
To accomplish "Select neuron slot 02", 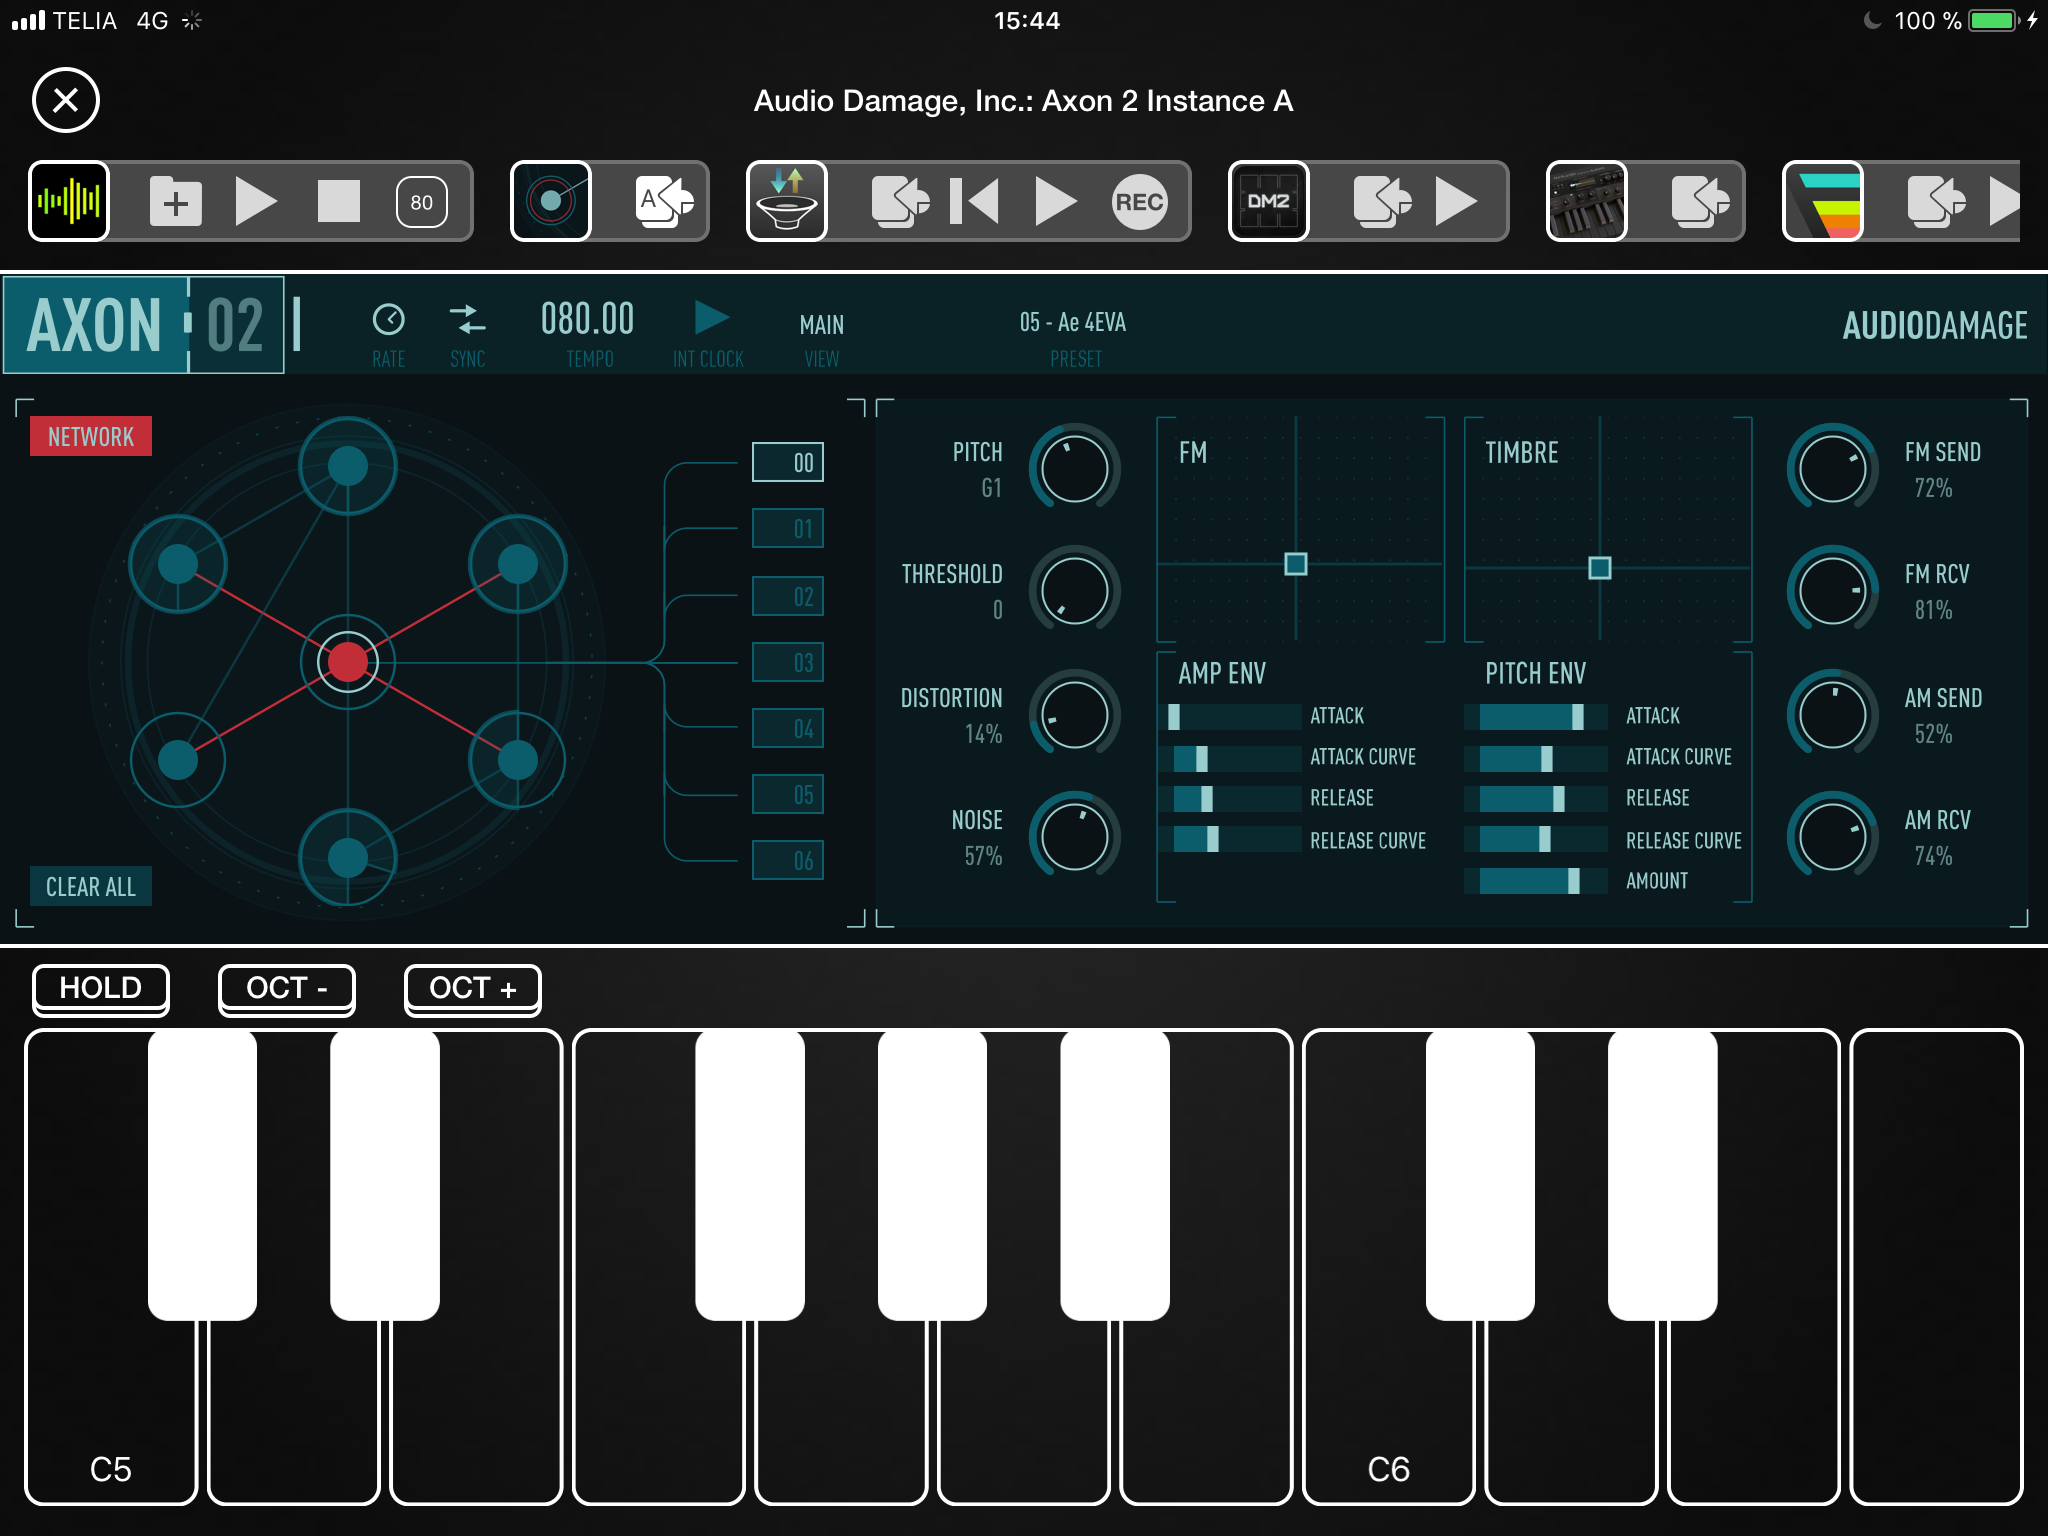I will [x=788, y=597].
